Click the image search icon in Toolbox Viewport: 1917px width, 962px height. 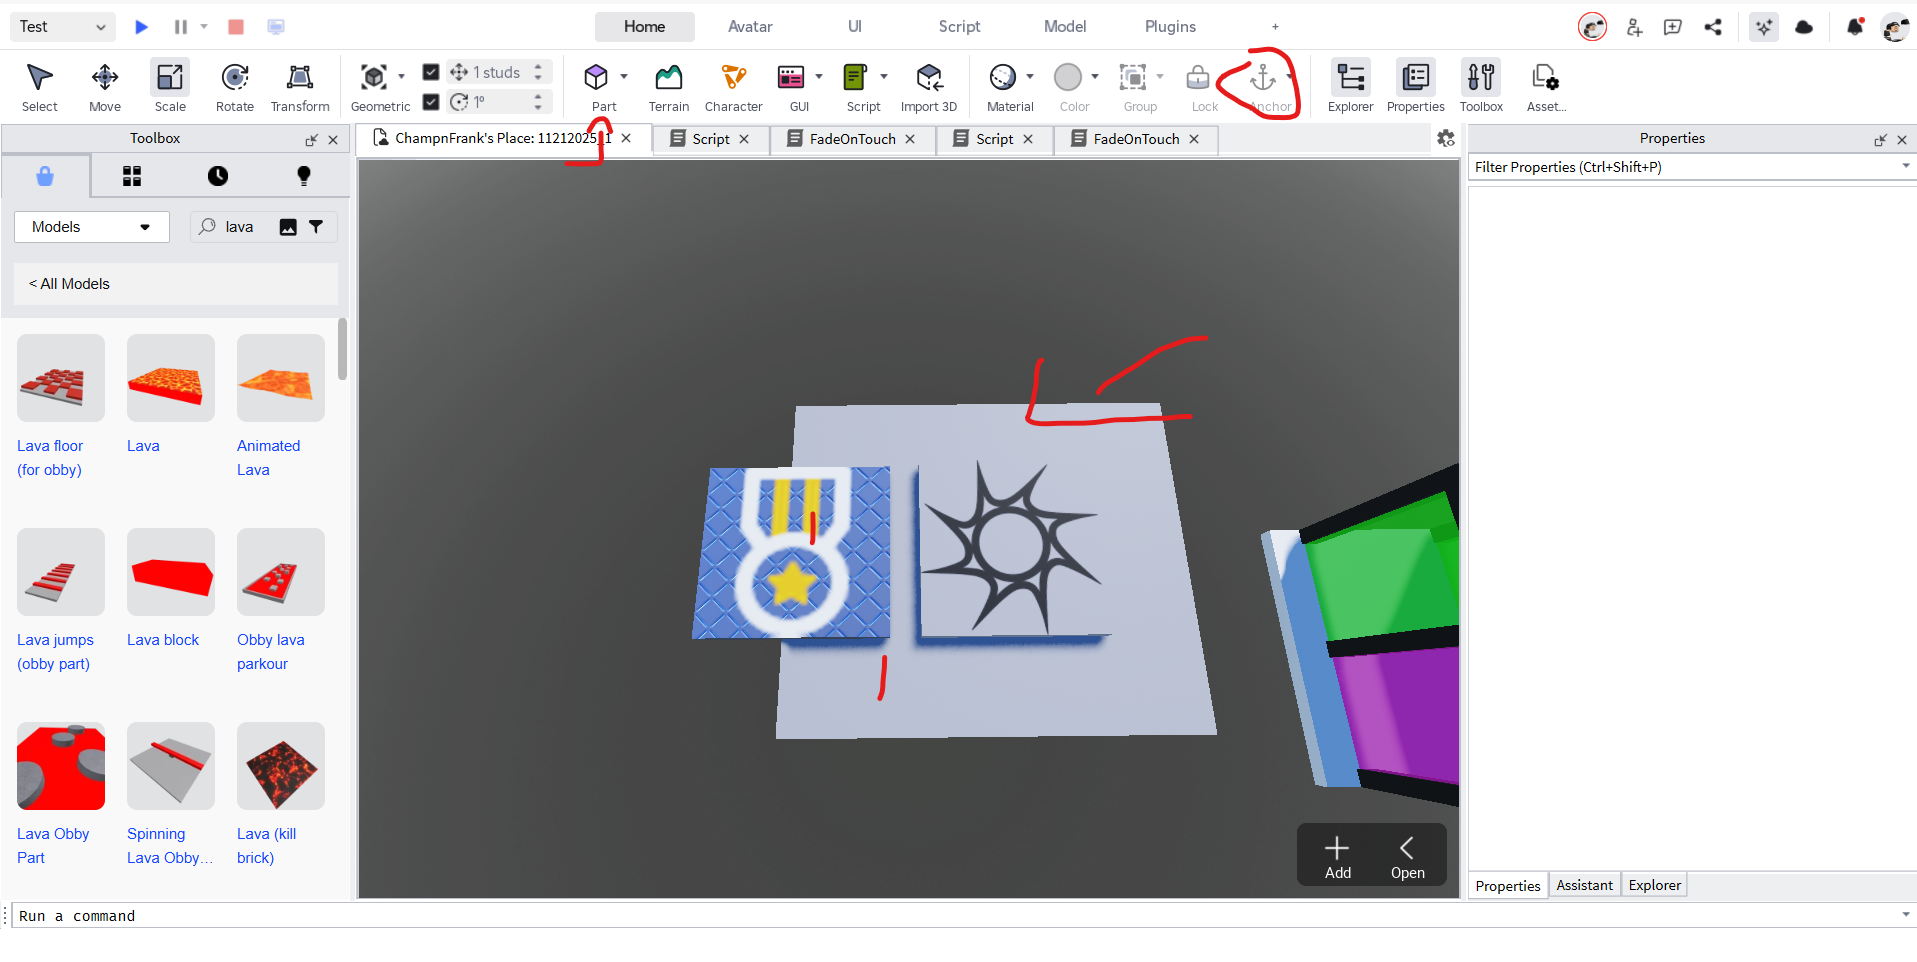[x=288, y=227]
